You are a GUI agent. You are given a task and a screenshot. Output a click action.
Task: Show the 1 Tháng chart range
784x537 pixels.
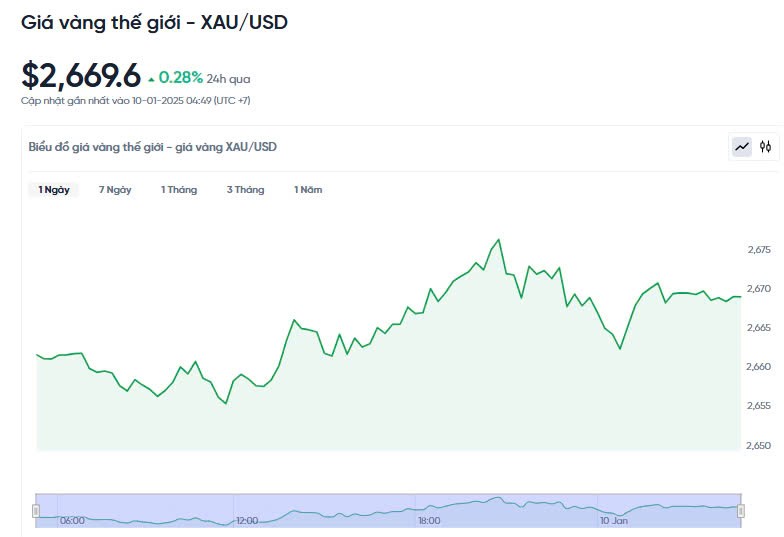click(179, 190)
